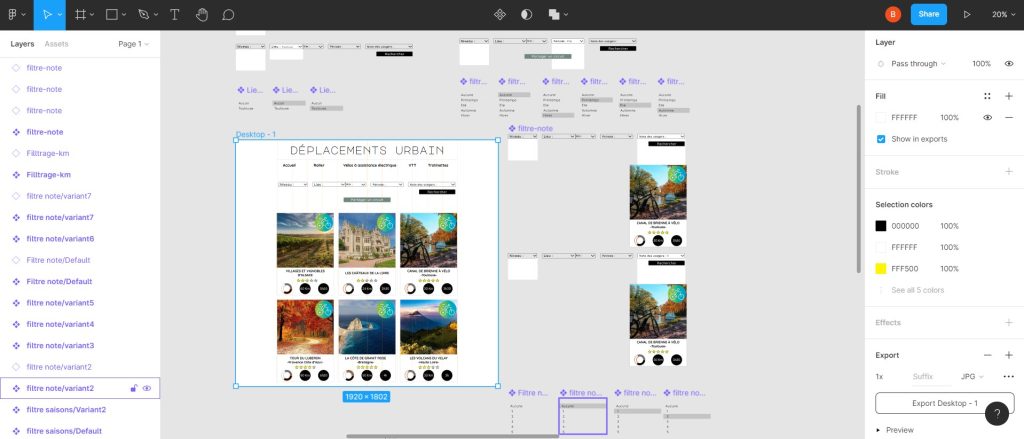Click the Create component icon

pyautogui.click(x=500, y=14)
